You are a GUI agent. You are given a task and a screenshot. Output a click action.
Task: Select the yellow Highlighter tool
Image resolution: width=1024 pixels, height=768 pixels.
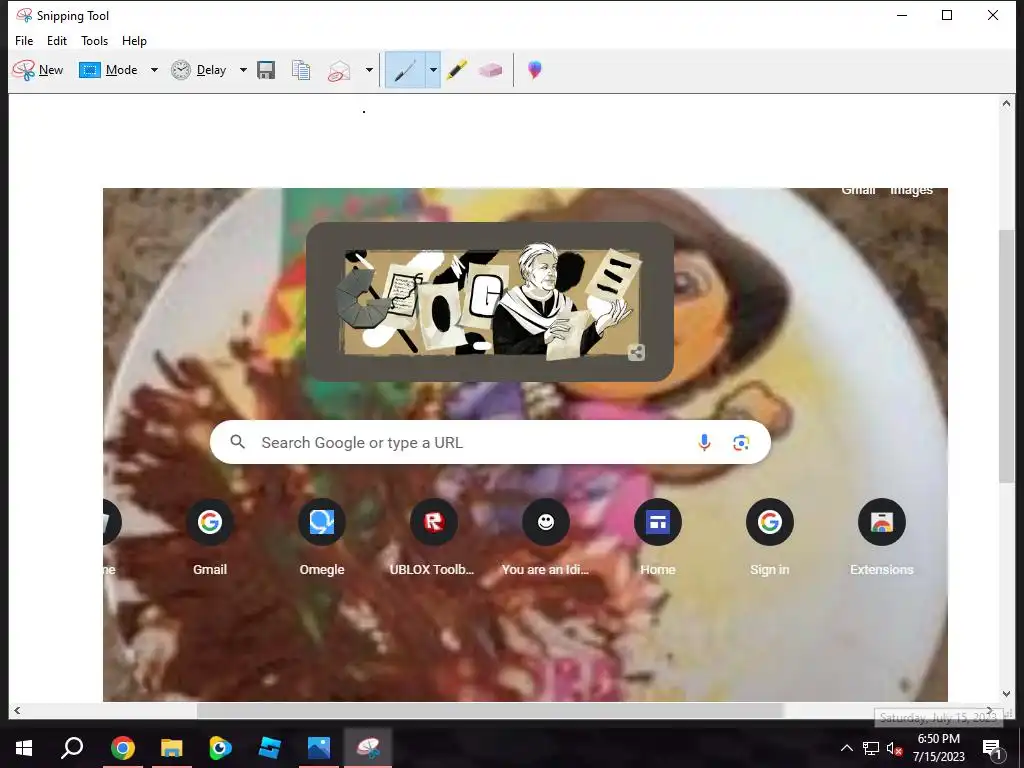coord(457,70)
